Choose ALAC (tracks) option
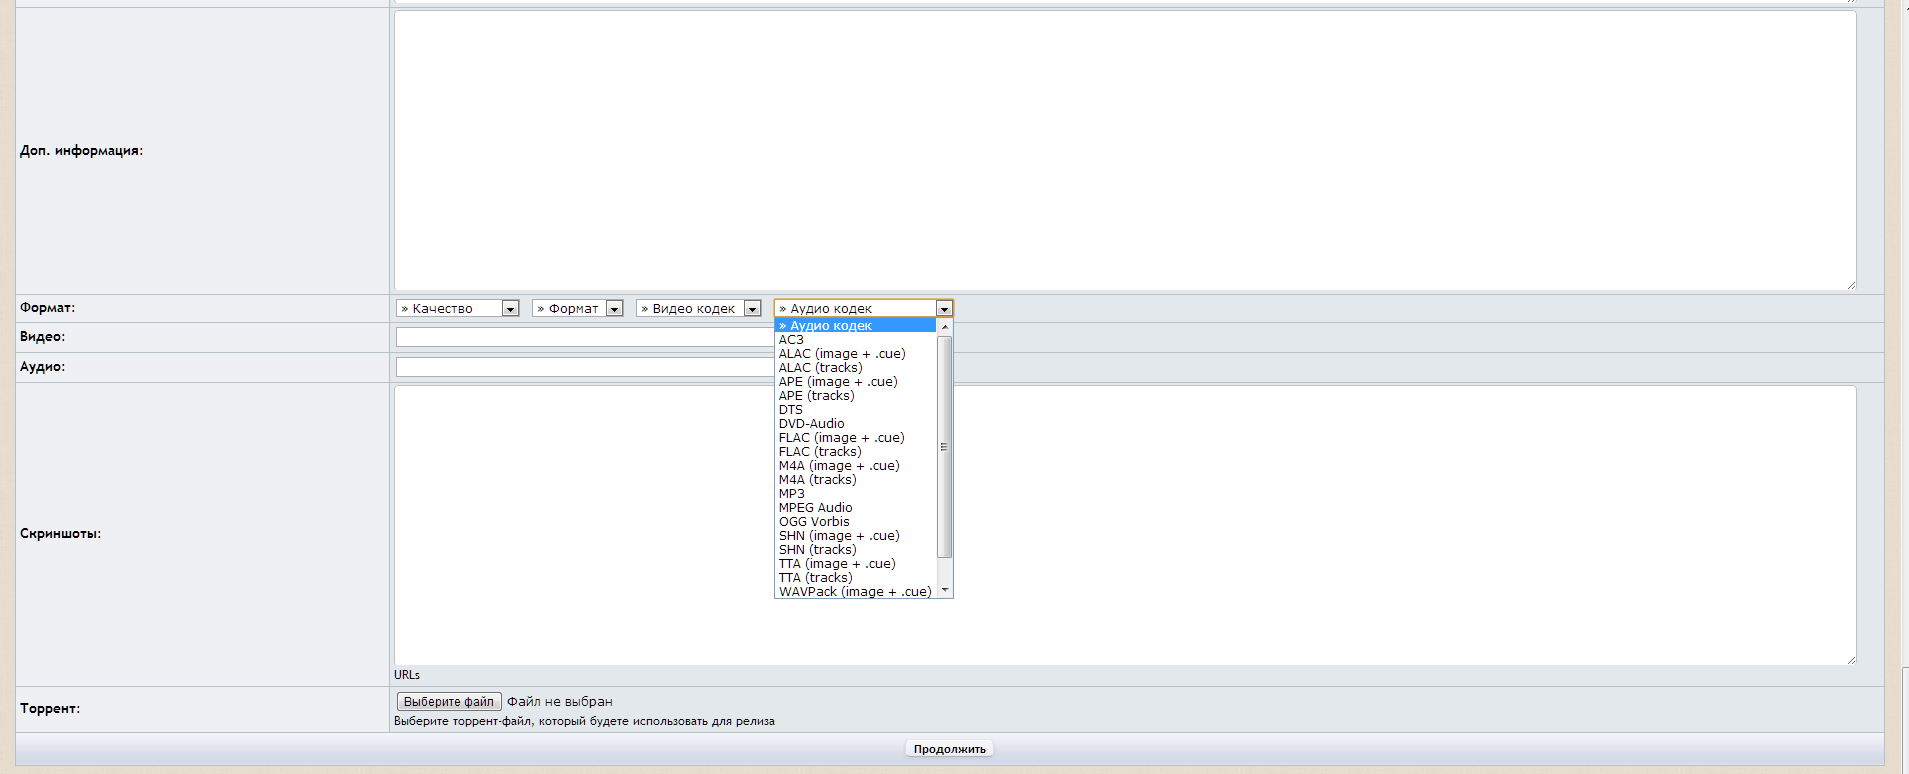 pos(856,368)
